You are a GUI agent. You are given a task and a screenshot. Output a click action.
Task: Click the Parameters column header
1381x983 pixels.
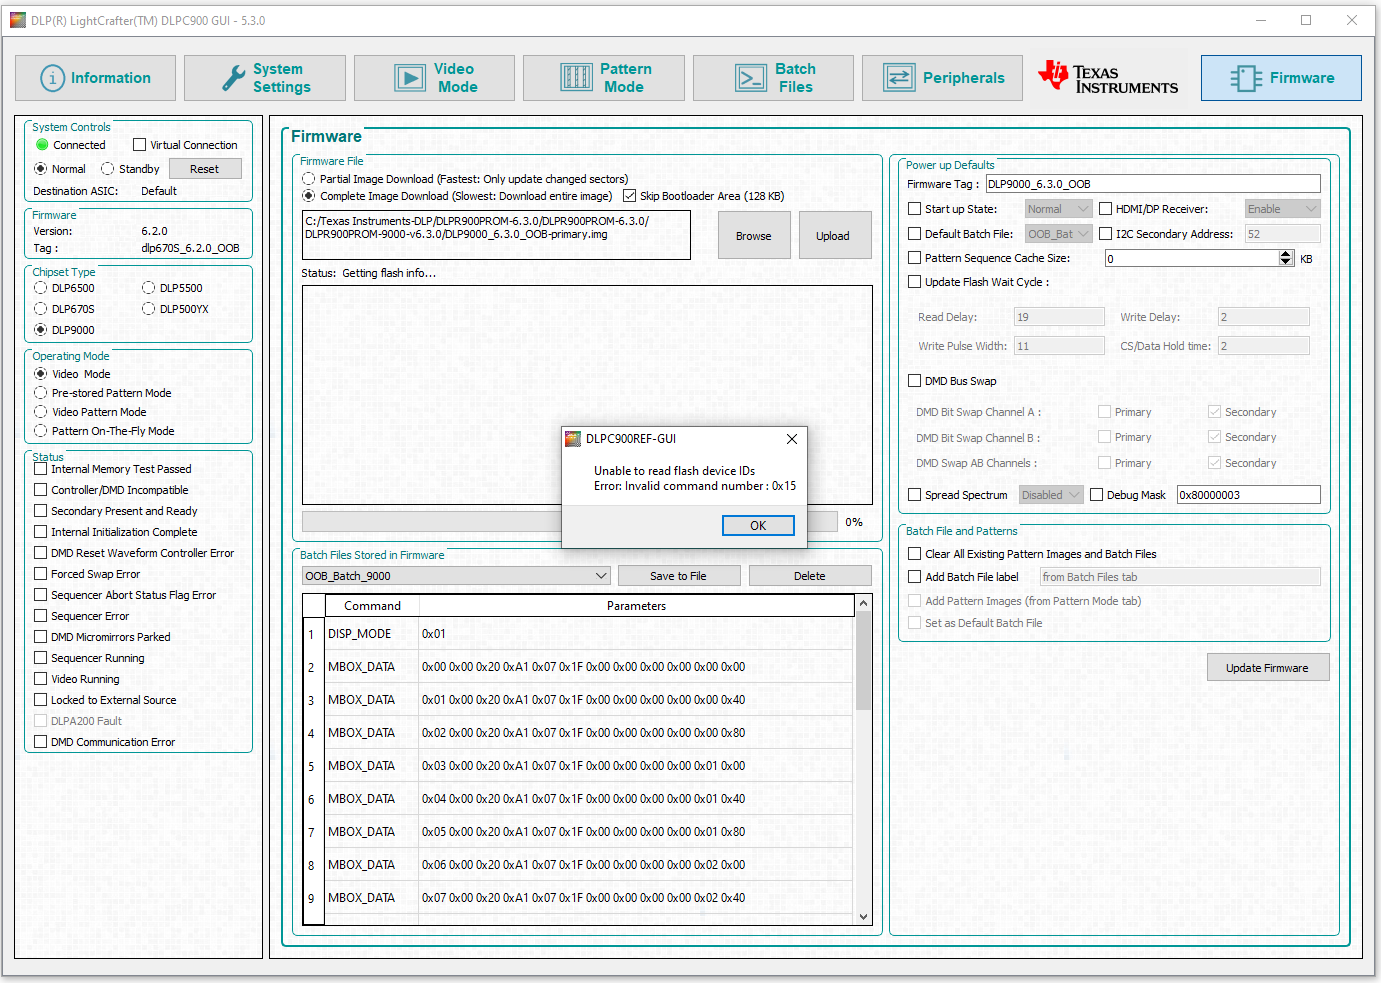(x=636, y=606)
